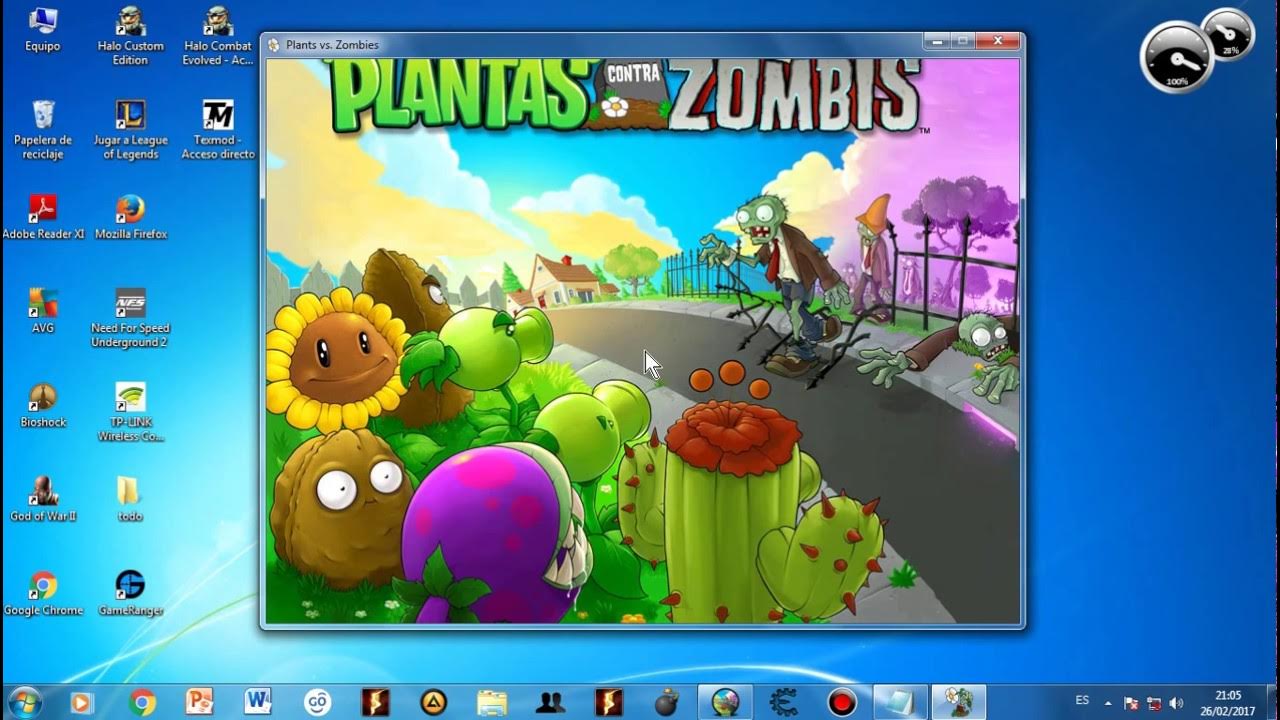The height and width of the screenshot is (720, 1280).
Task: Click the CPU meter gadget showing 100%
Action: click(1177, 57)
